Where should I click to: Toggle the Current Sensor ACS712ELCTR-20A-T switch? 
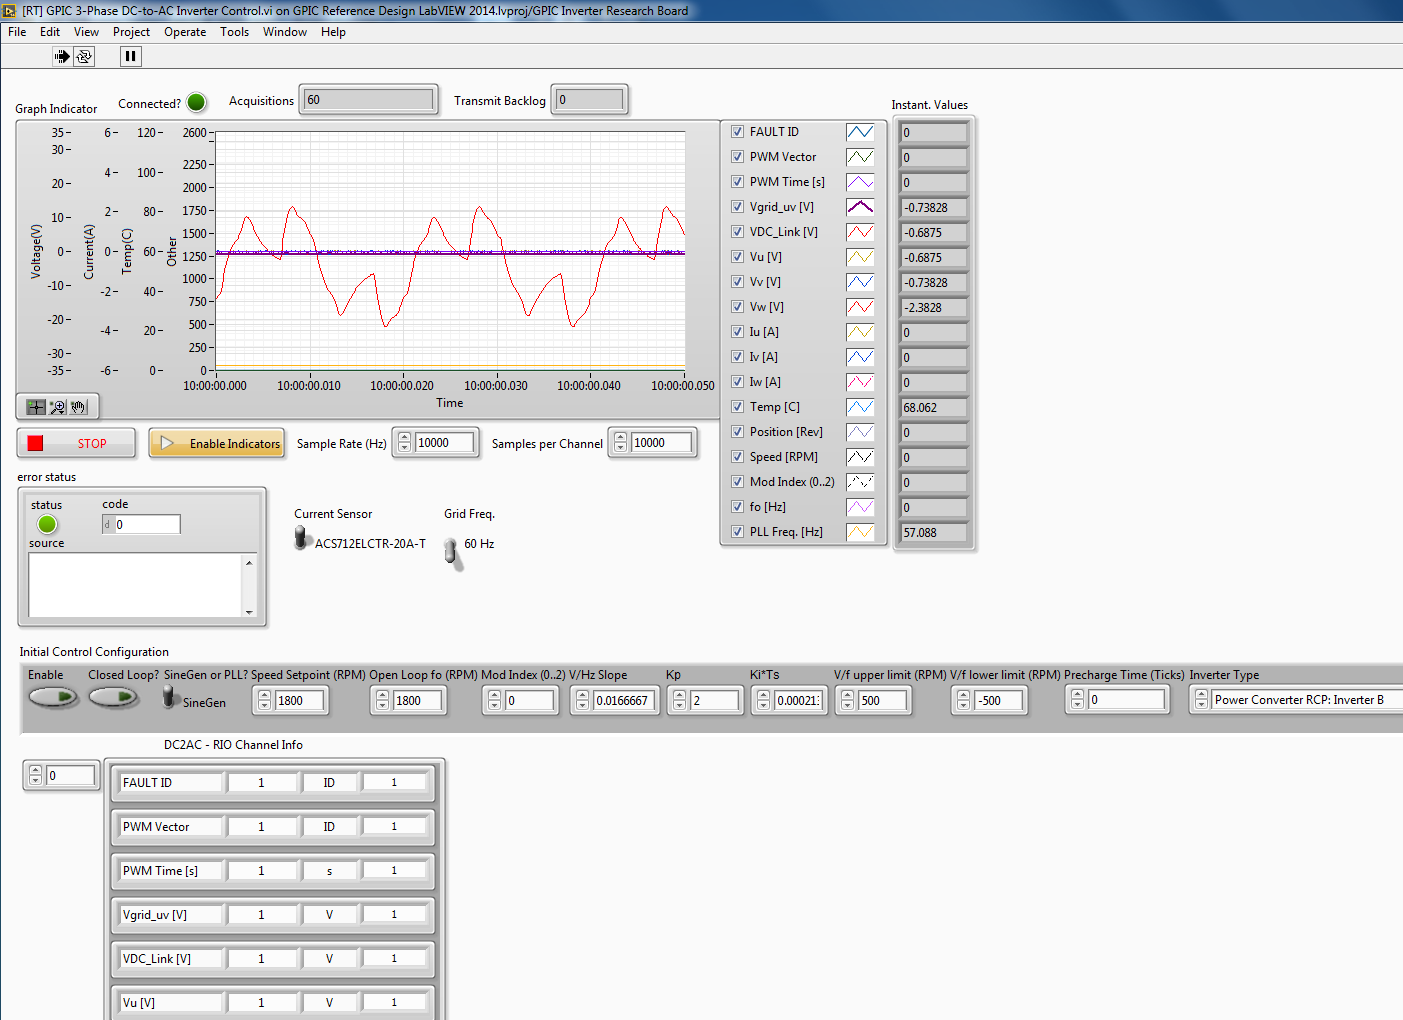(x=301, y=539)
